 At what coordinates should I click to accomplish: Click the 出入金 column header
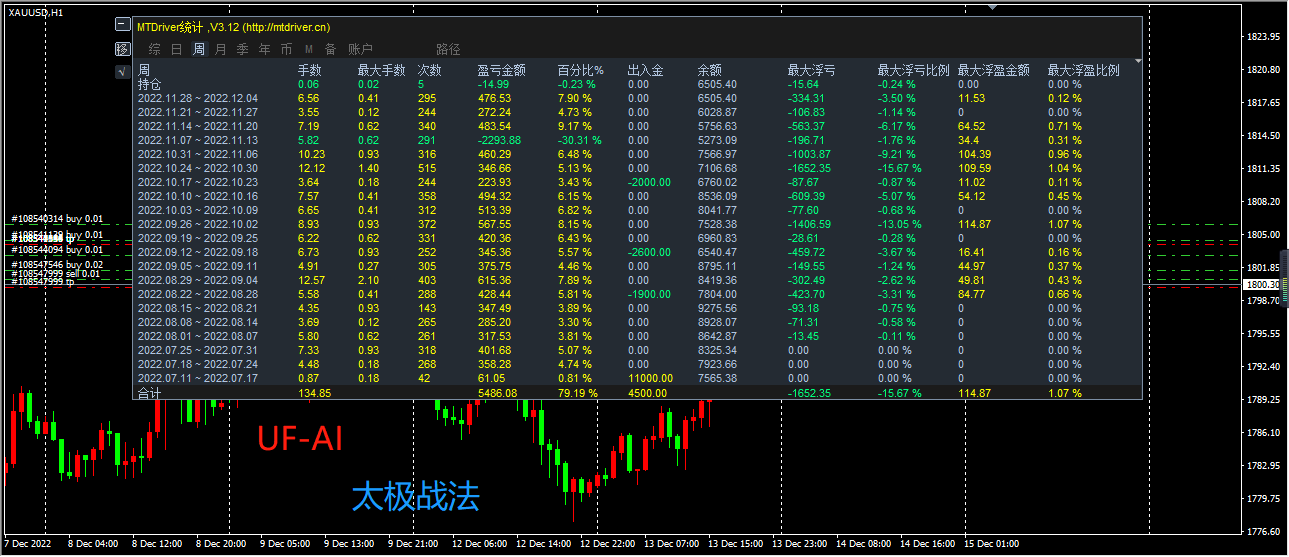click(x=645, y=71)
